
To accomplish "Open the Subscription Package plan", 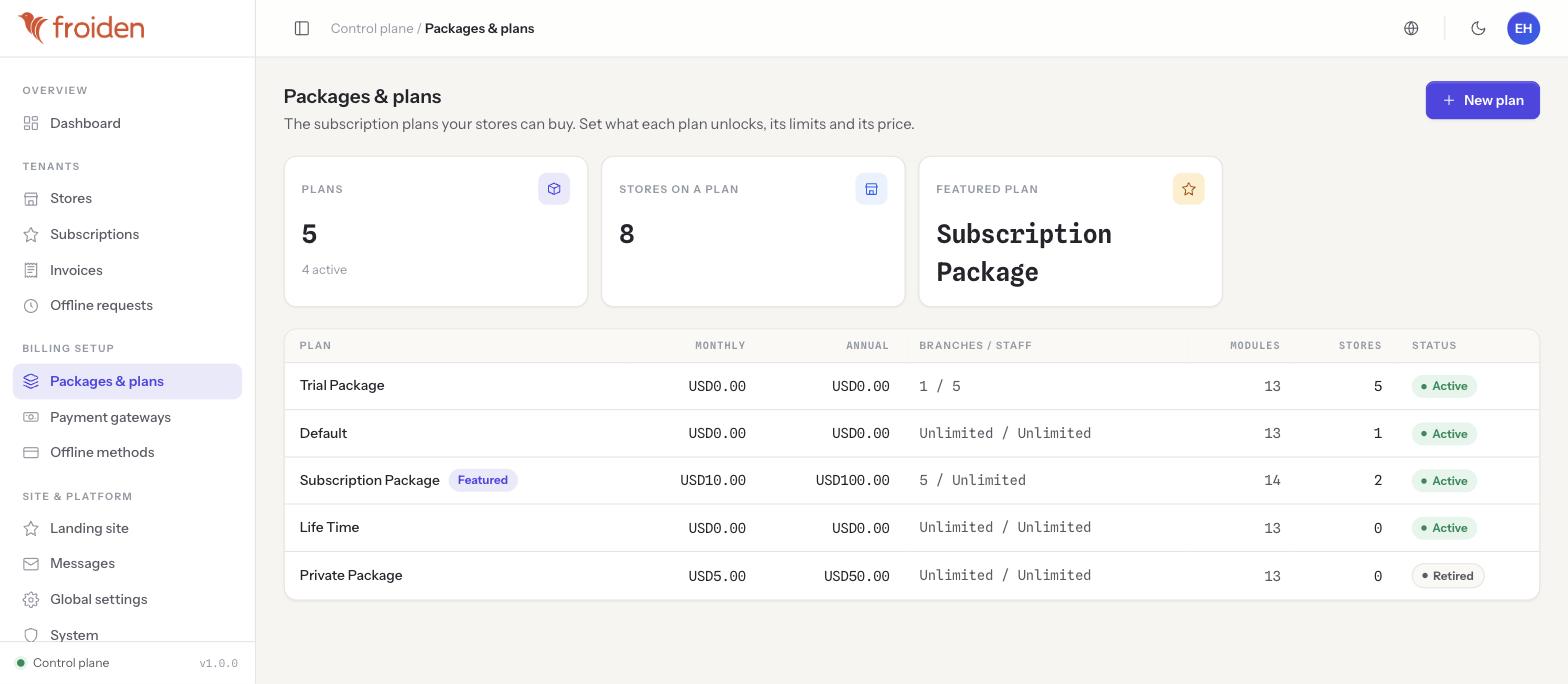I will tap(911, 480).
